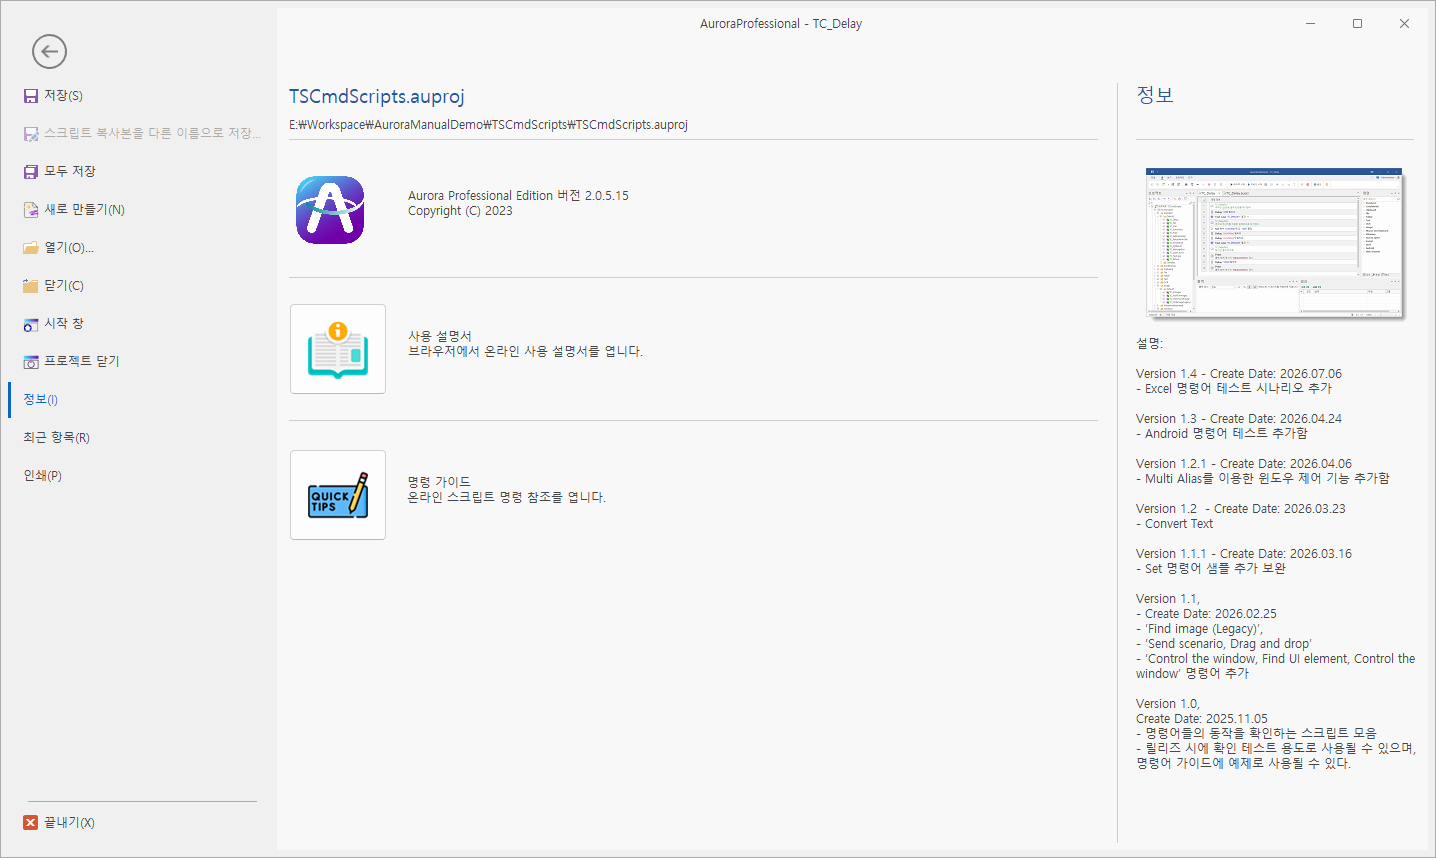This screenshot has width=1436, height=858.
Task: Click the folder icon beside 열기(O)...
Action: pos(31,248)
